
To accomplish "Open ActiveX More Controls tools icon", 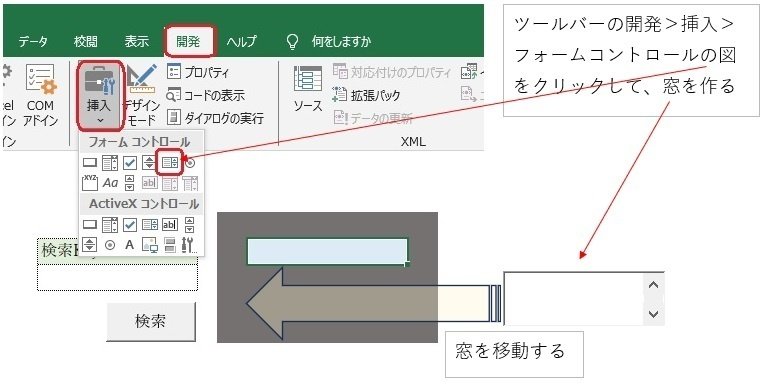I will (189, 245).
